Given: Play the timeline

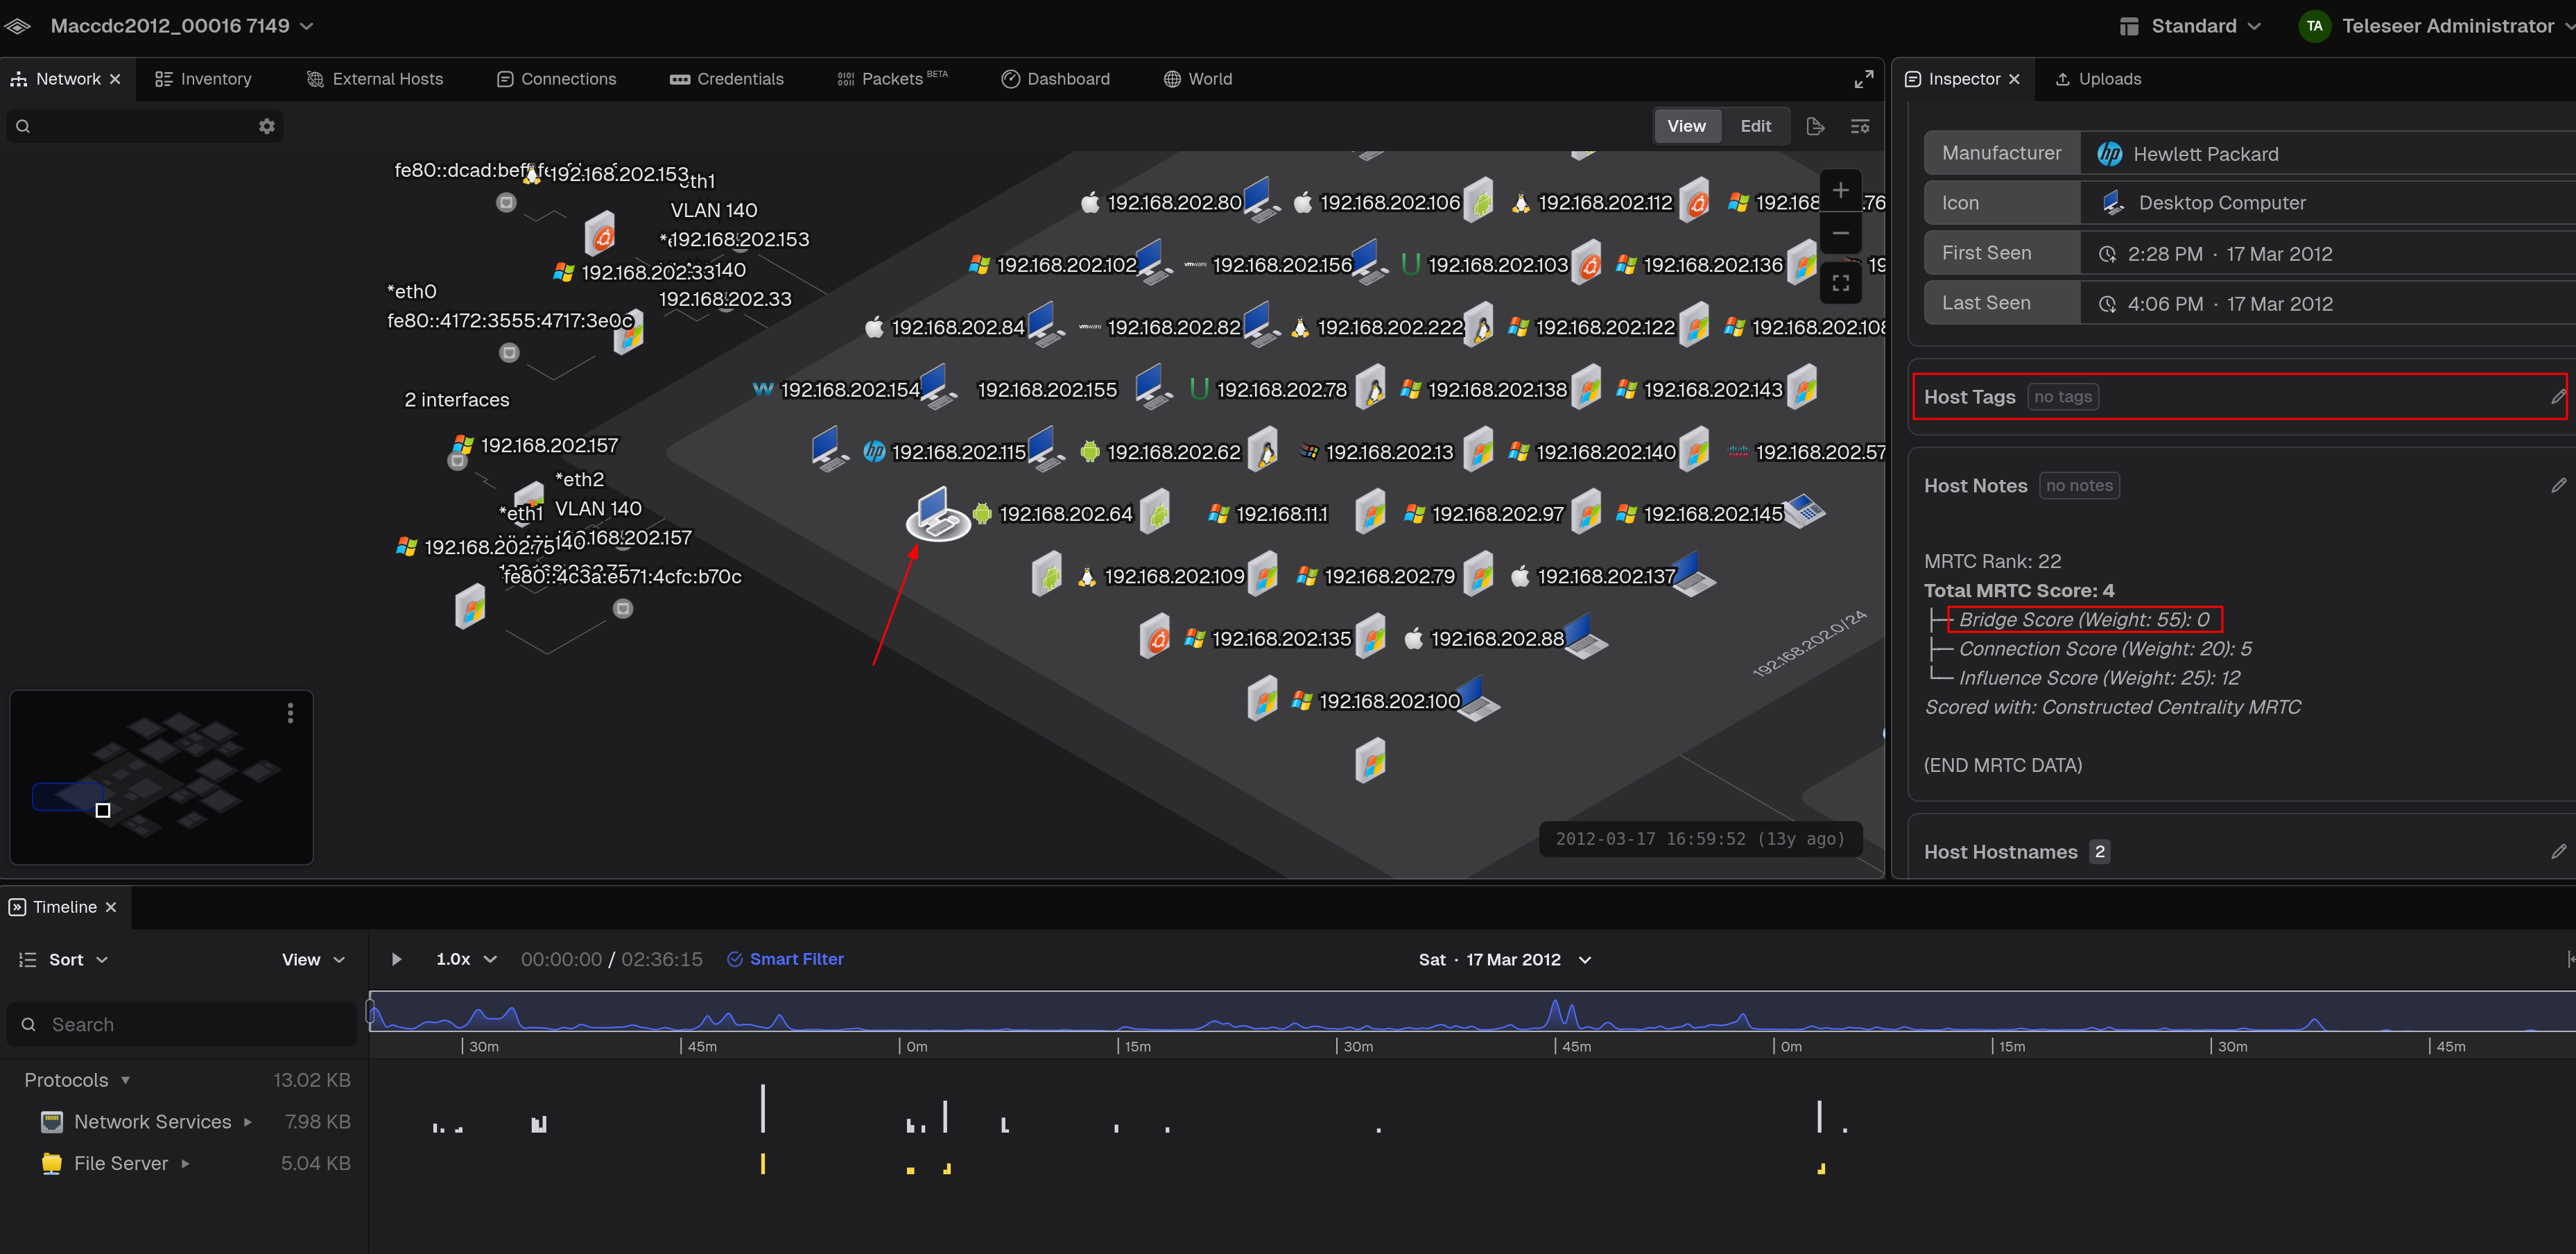Looking at the screenshot, I should click(396, 959).
